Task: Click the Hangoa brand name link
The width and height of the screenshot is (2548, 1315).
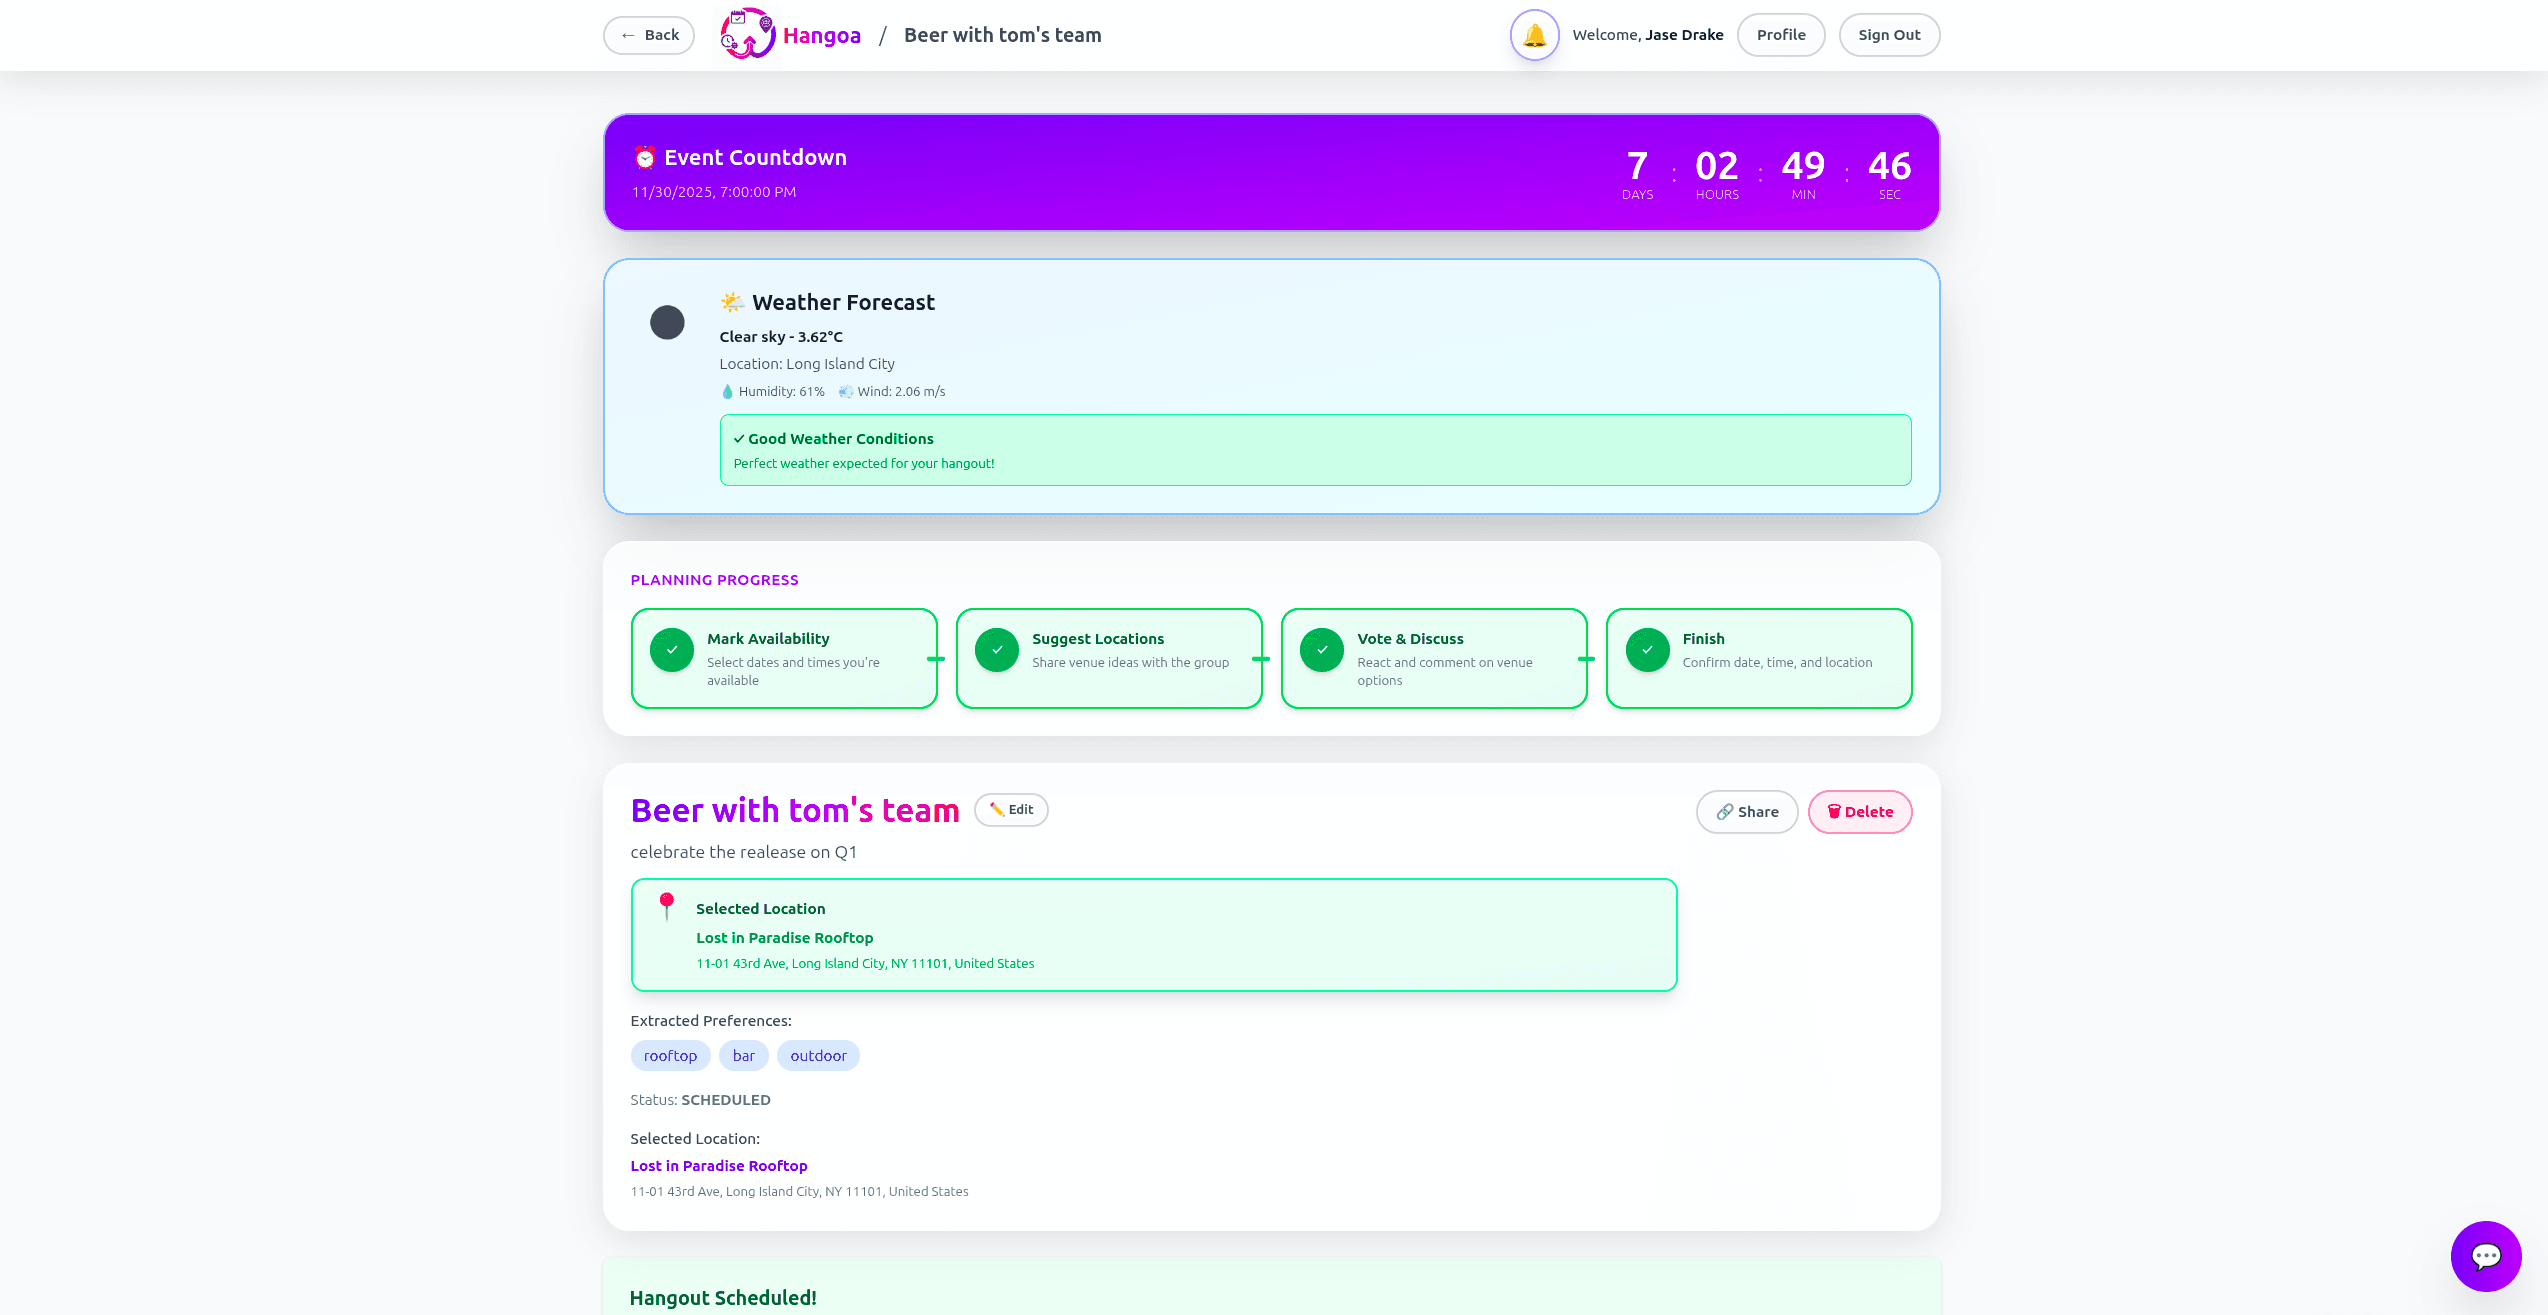Action: [x=821, y=36]
